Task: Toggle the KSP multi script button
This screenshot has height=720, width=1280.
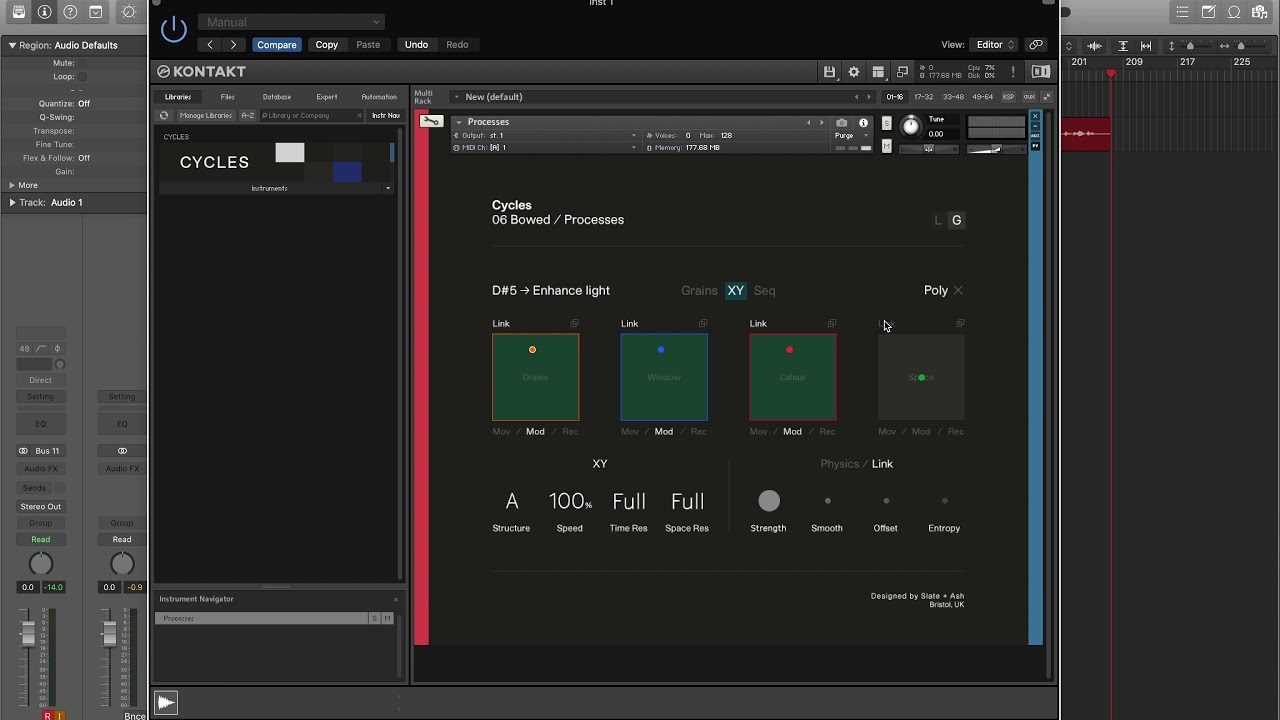Action: [1008, 97]
